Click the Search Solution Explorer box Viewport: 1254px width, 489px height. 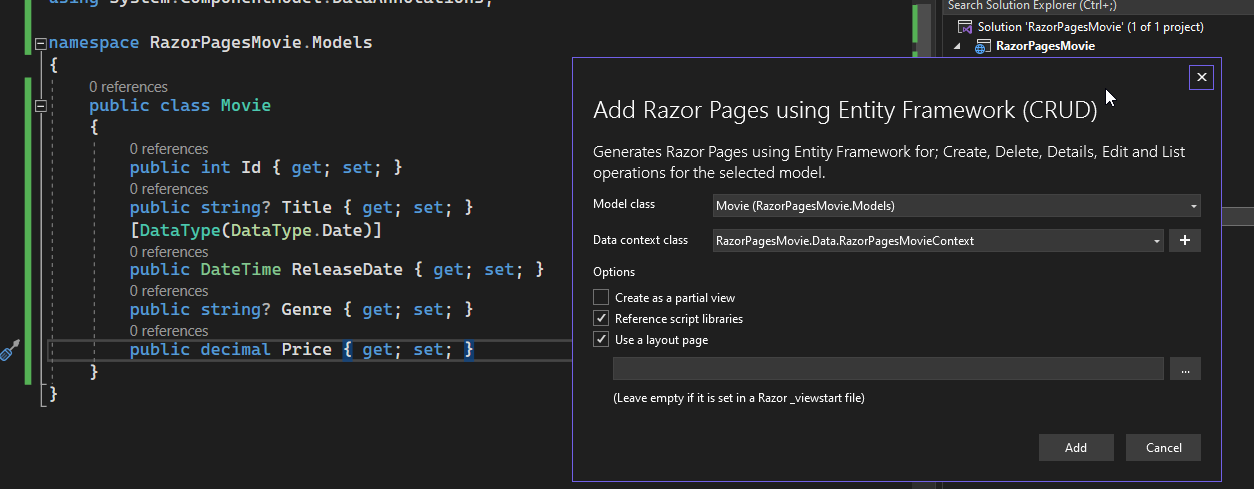(1098, 6)
